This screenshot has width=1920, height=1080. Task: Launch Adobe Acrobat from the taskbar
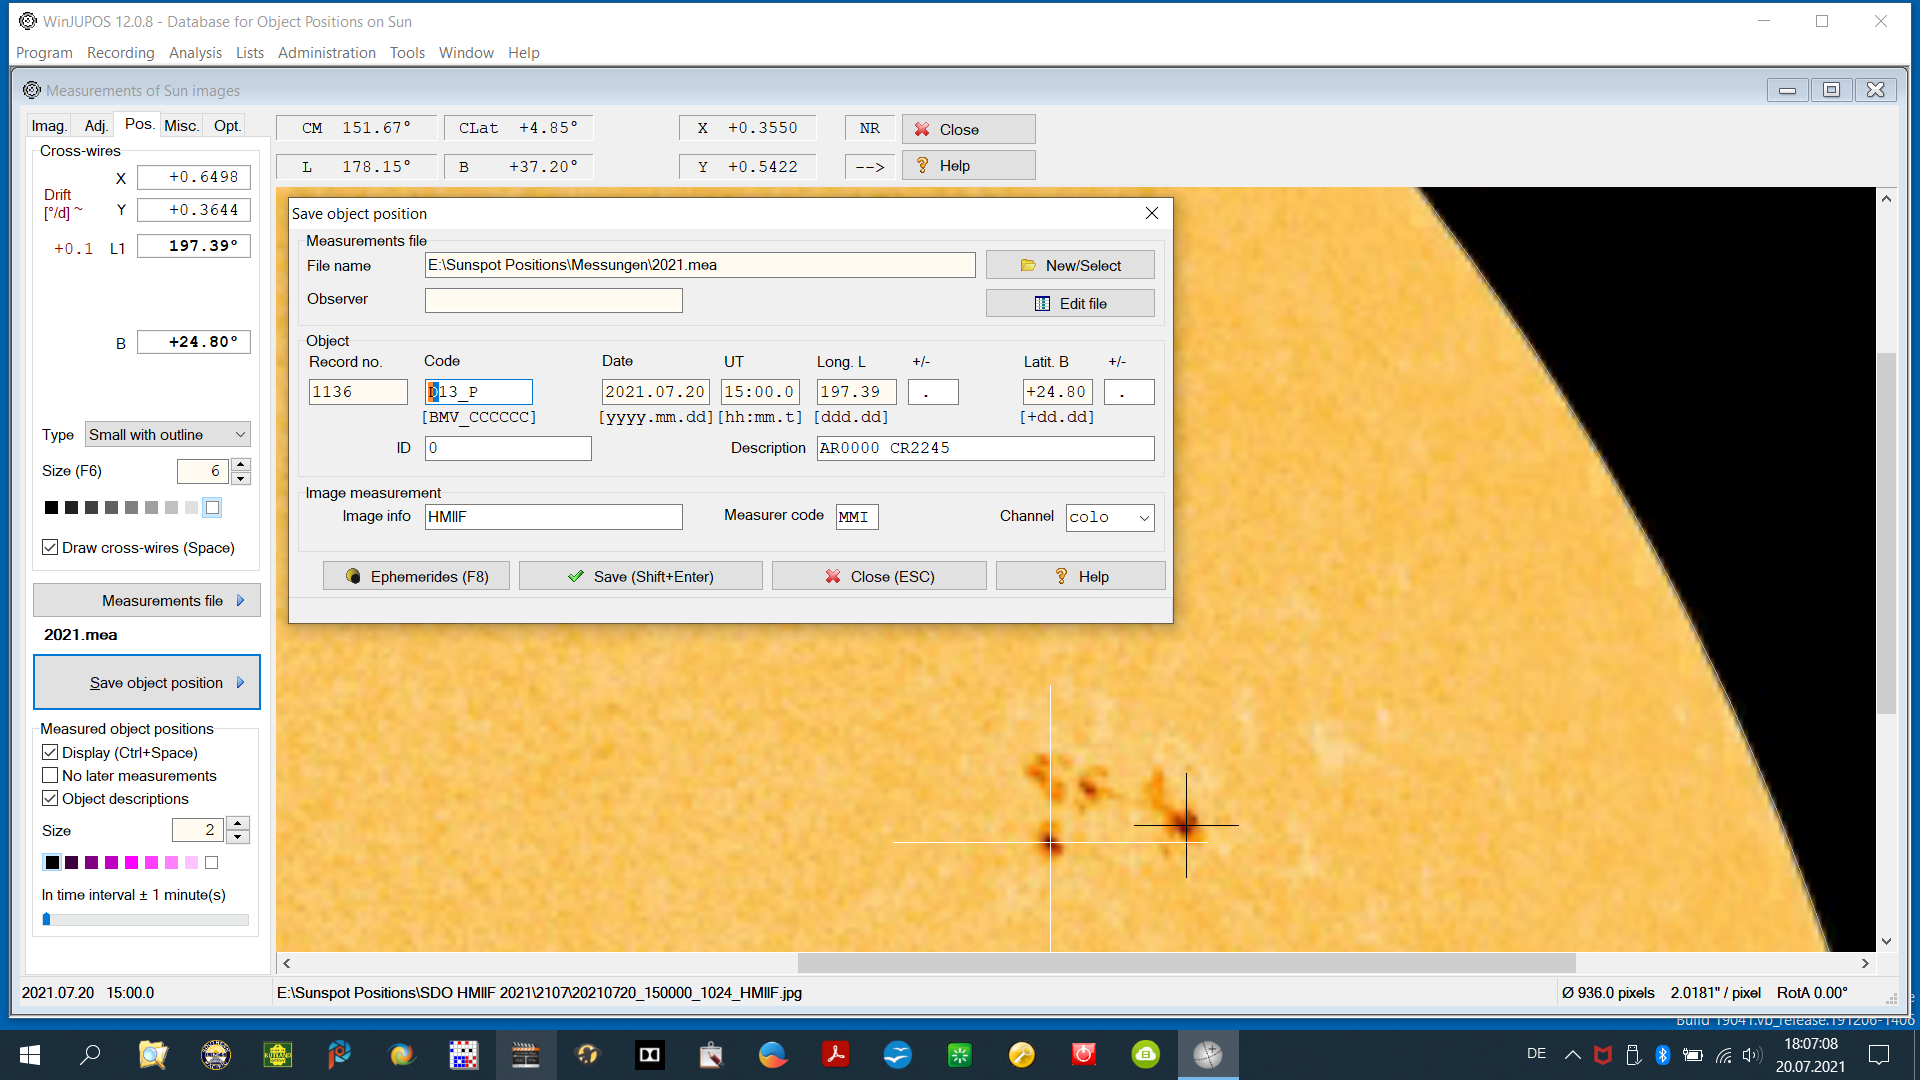pyautogui.click(x=835, y=1054)
